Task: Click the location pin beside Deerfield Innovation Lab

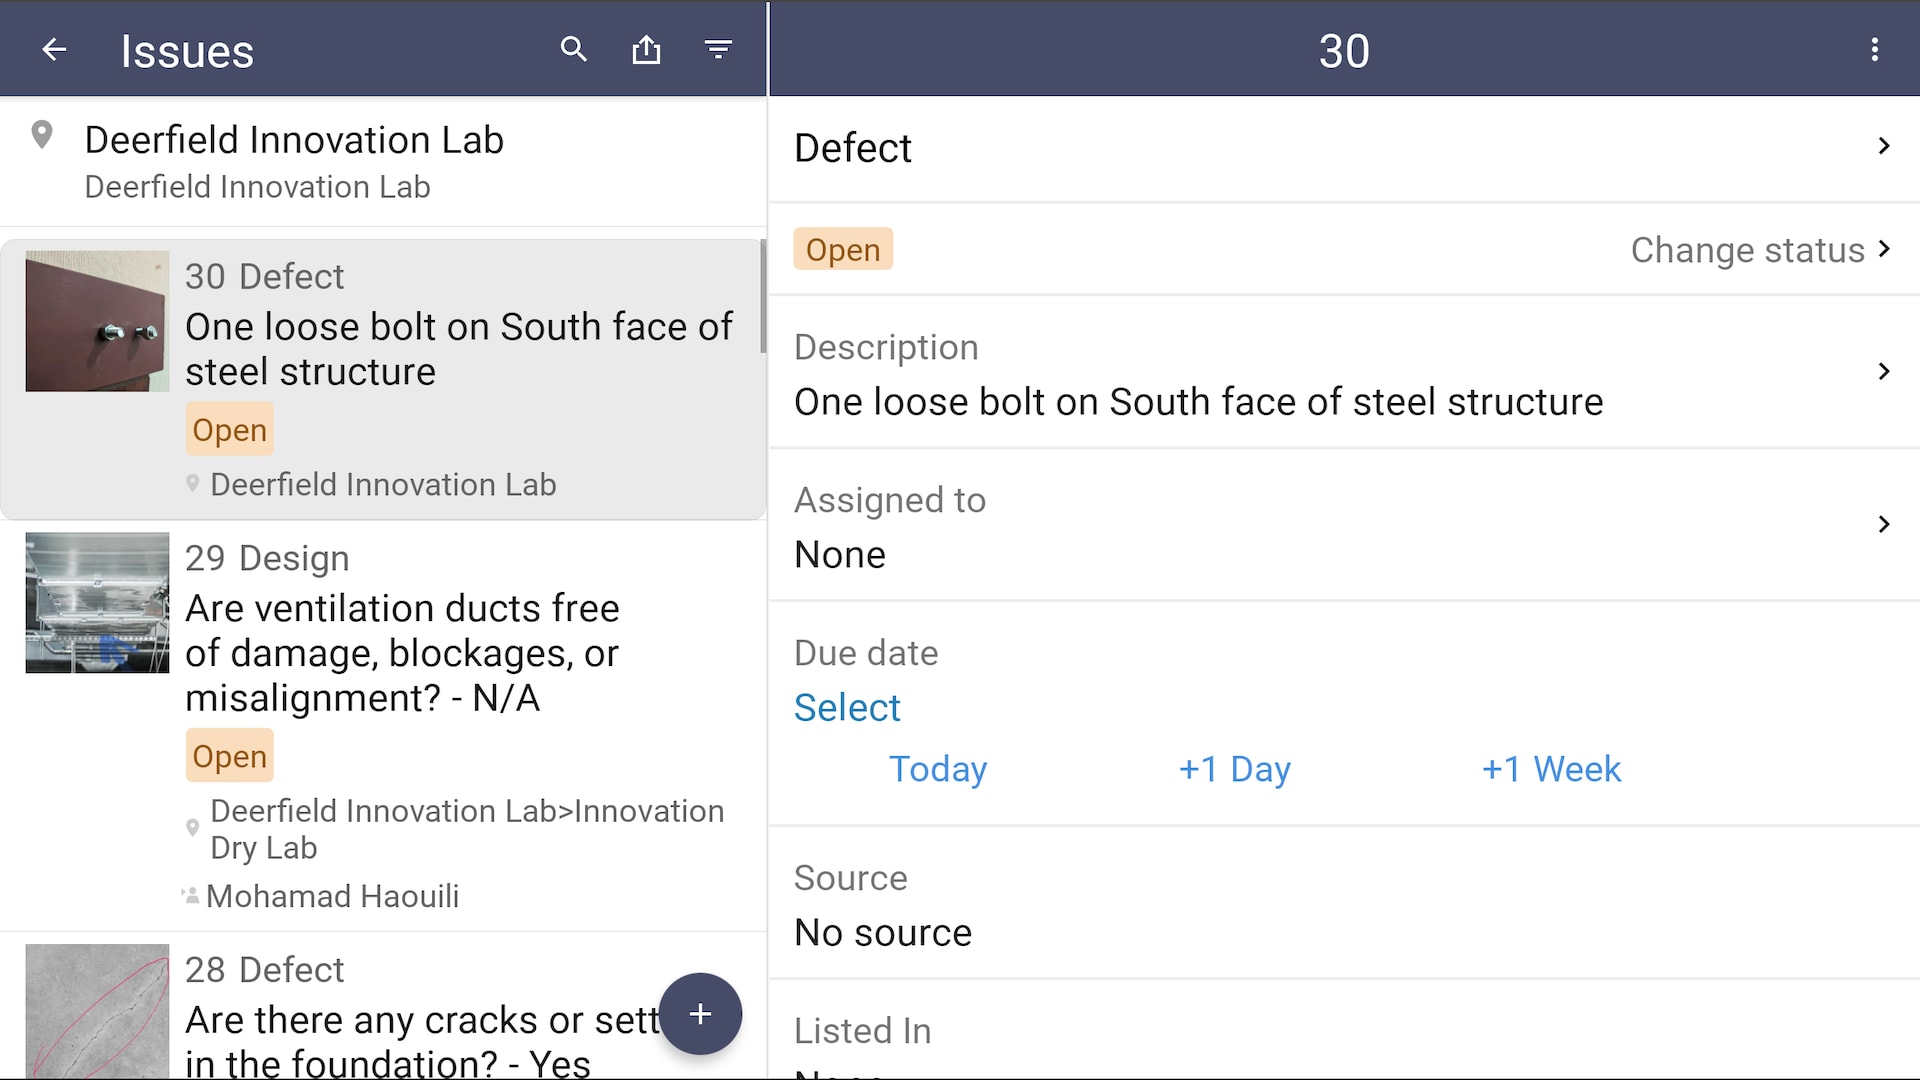Action: [x=42, y=135]
